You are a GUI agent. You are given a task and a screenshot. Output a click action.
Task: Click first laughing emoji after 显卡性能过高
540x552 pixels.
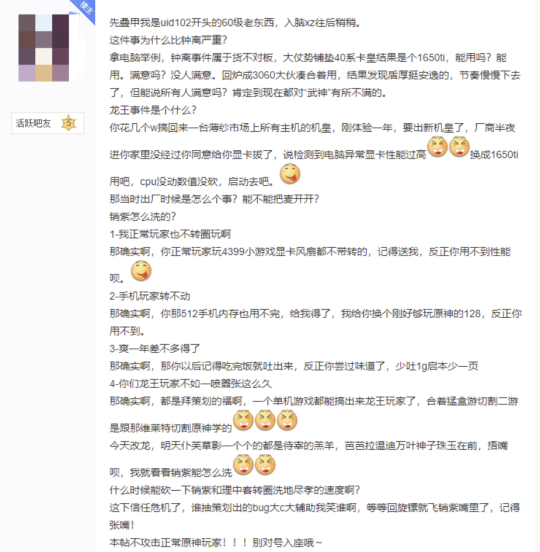click(x=438, y=146)
